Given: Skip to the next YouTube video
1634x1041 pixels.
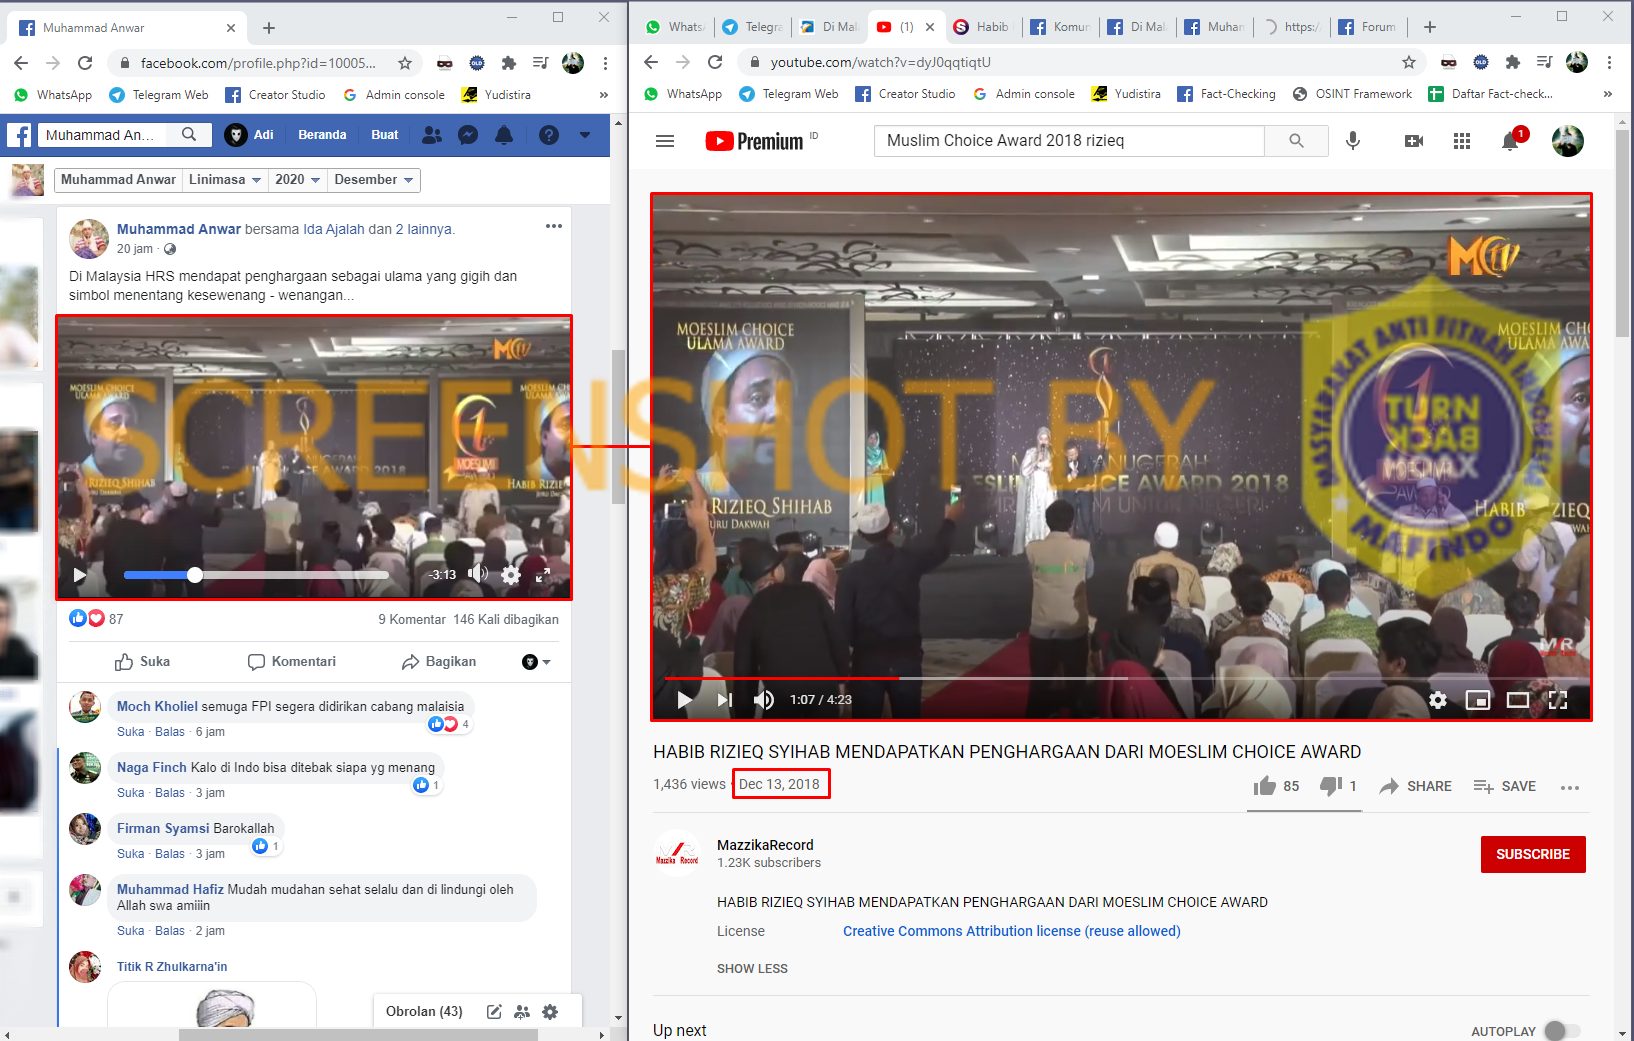Looking at the screenshot, I should pos(725,700).
